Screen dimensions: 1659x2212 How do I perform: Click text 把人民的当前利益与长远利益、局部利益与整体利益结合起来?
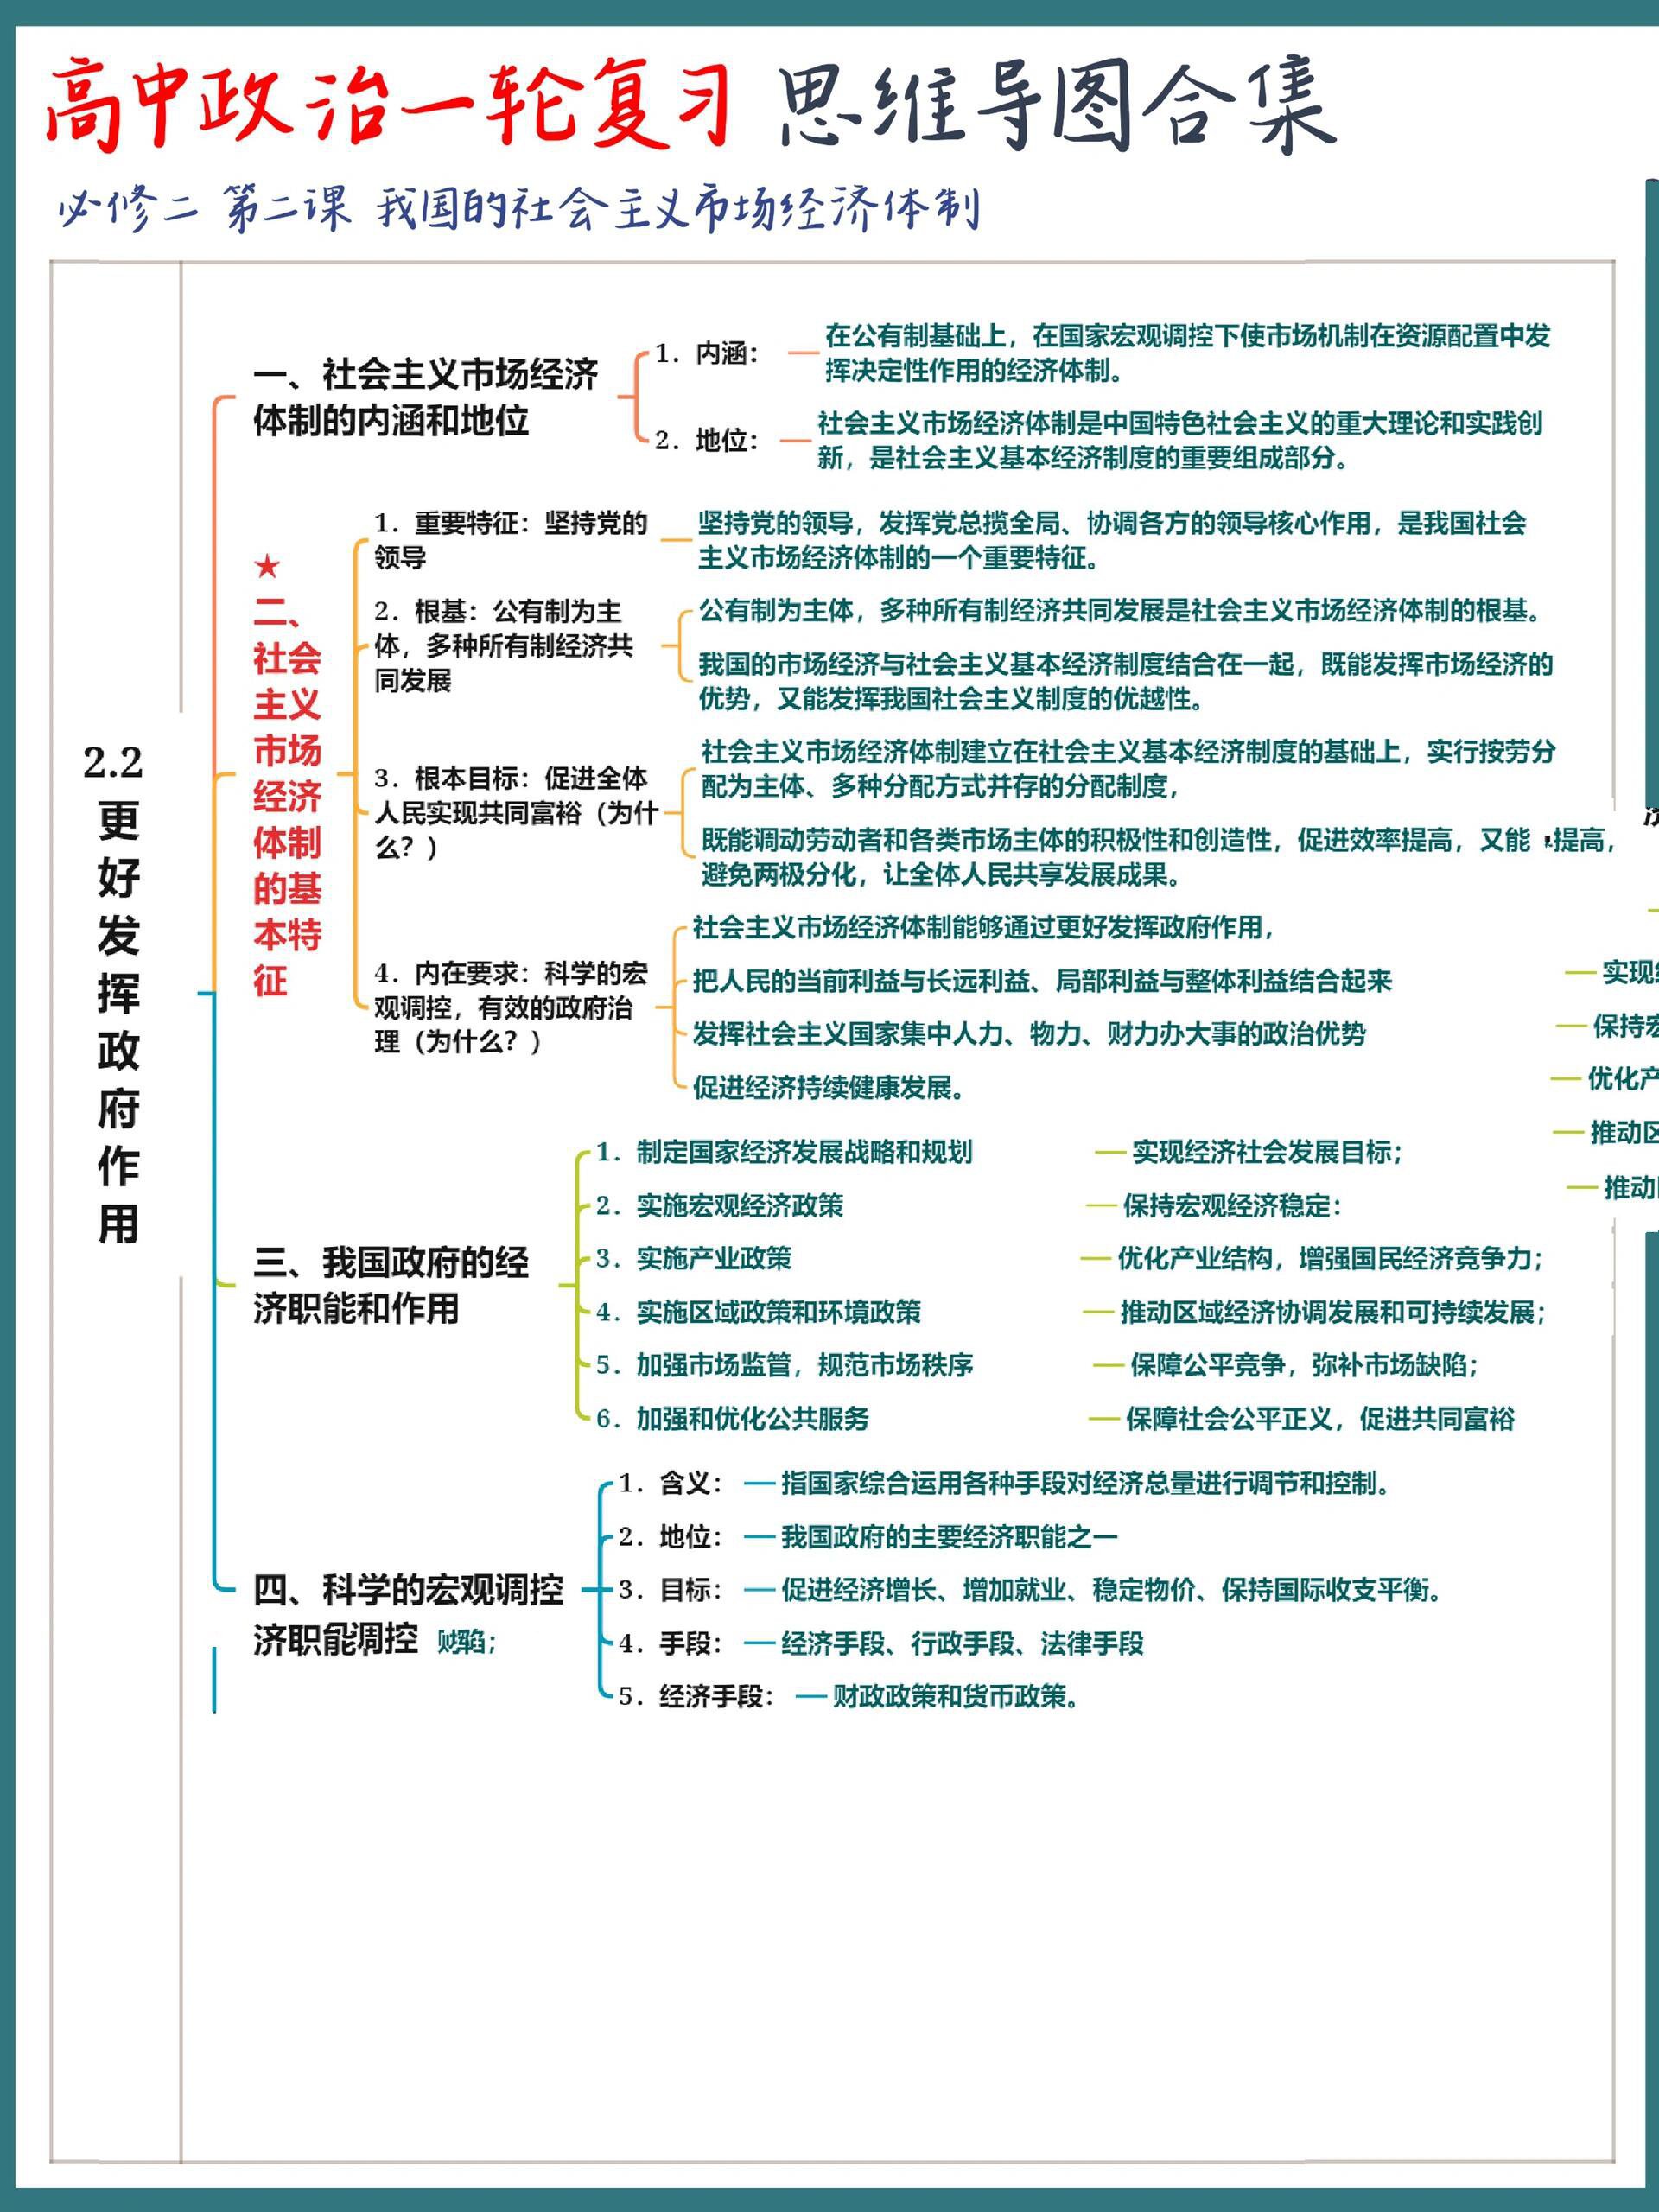click(1042, 980)
